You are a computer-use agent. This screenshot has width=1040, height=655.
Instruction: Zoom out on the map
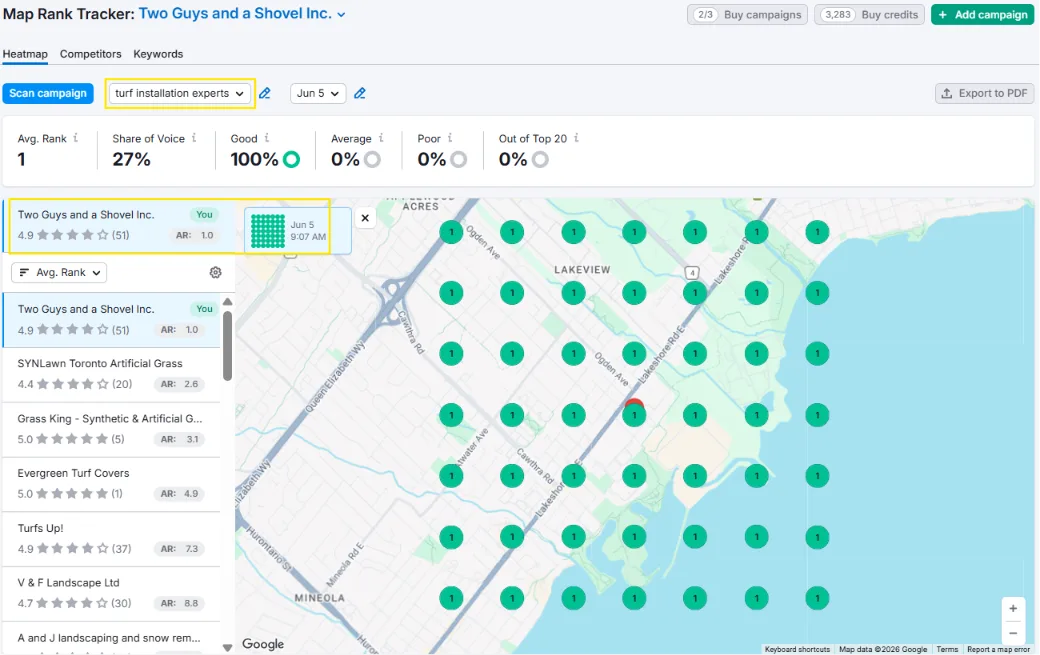click(x=1013, y=634)
